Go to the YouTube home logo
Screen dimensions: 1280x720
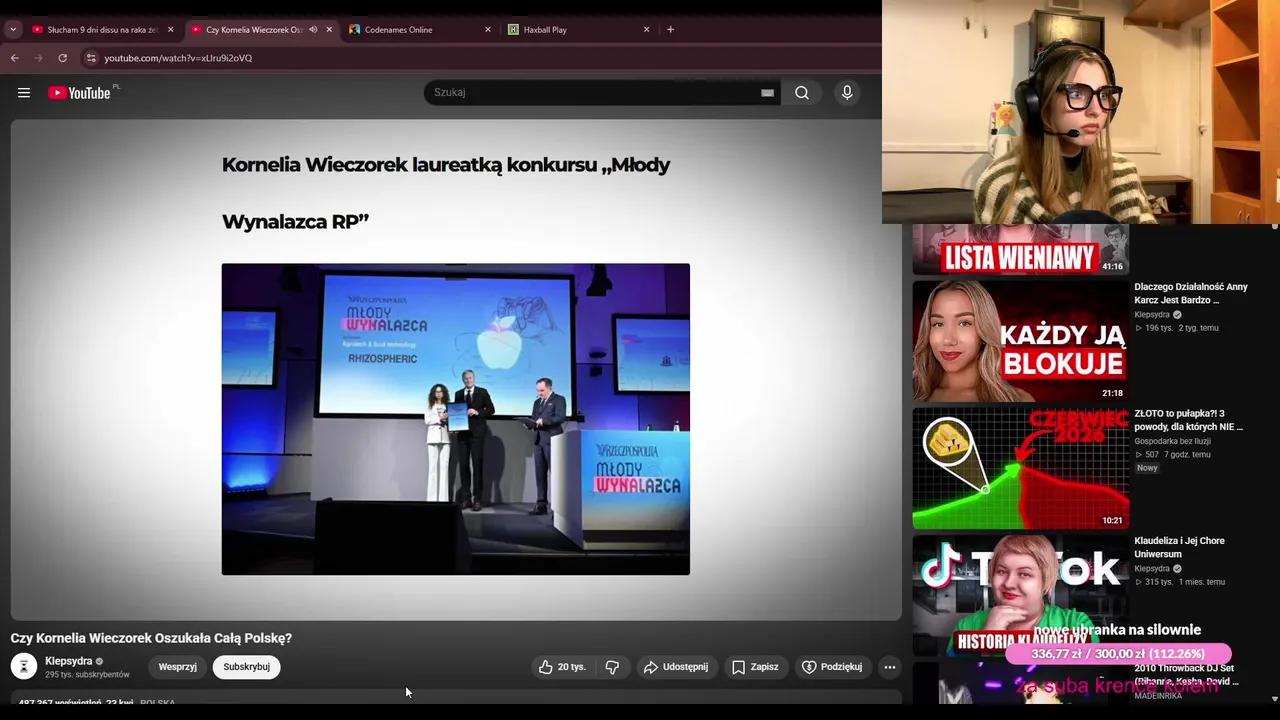pyautogui.click(x=80, y=93)
